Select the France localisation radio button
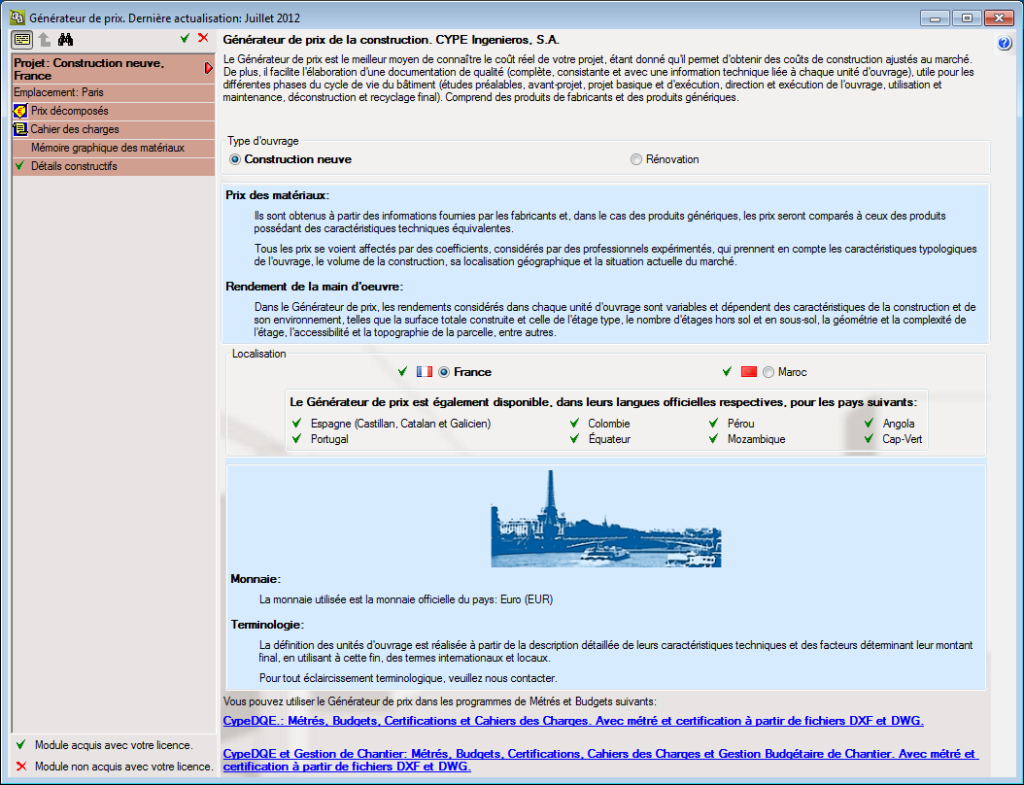This screenshot has height=785, width=1024. point(444,372)
